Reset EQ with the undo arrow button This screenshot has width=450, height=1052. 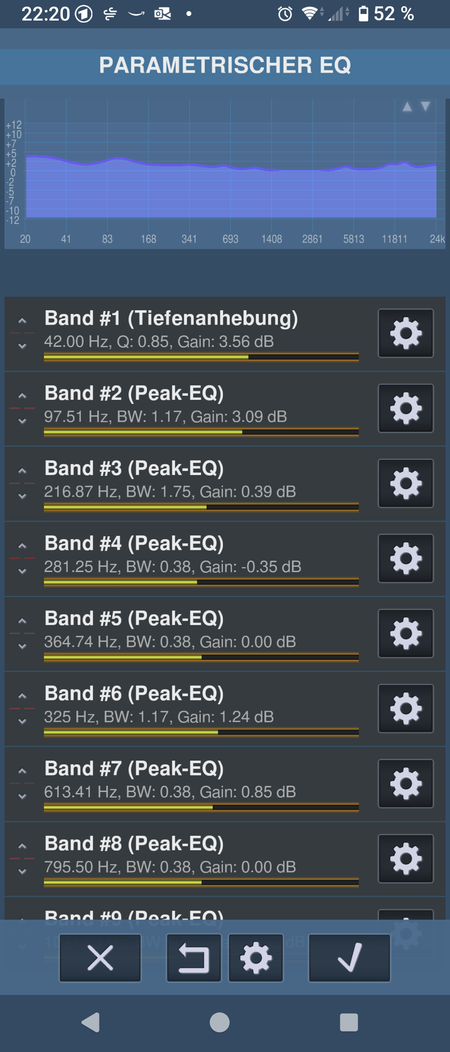pos(194,958)
